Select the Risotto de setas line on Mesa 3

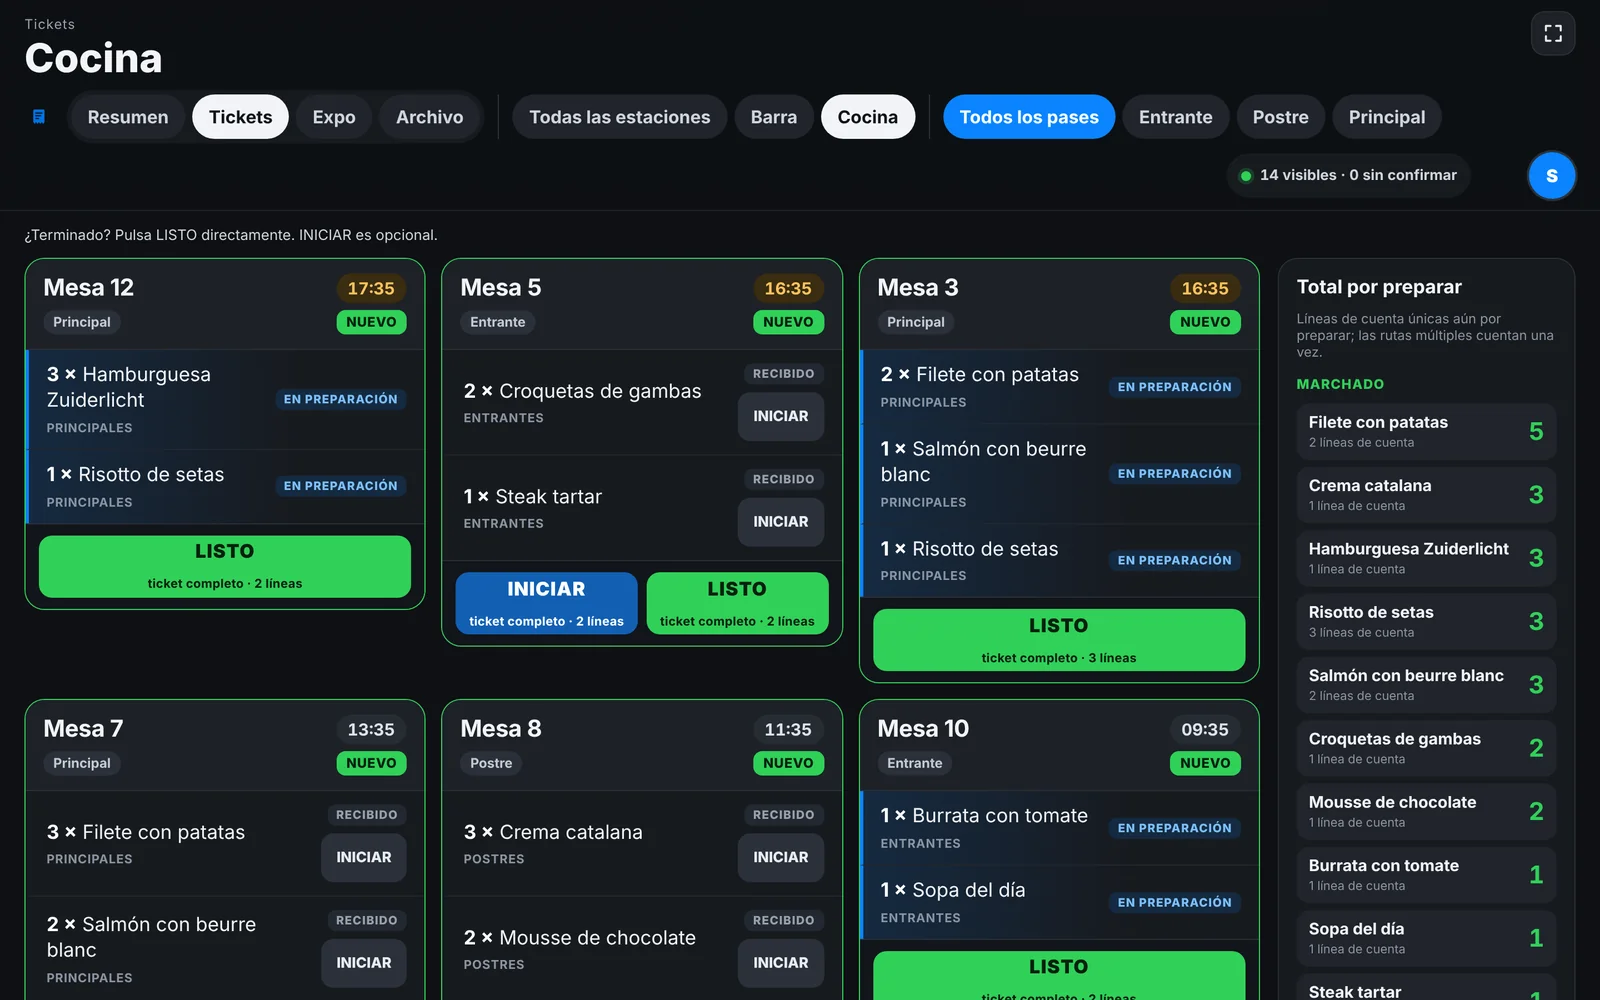point(1059,560)
